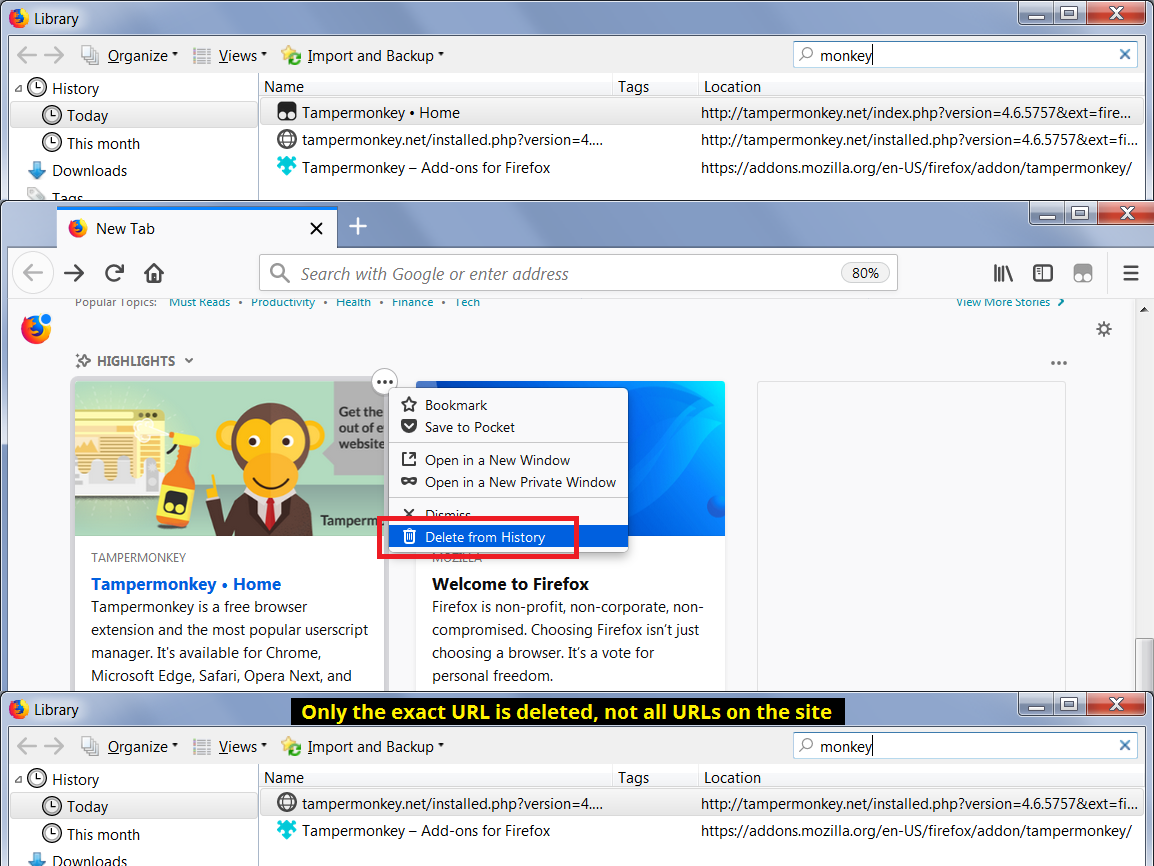Open the Views dropdown in bottom Library
This screenshot has width=1154, height=866.
(x=240, y=747)
